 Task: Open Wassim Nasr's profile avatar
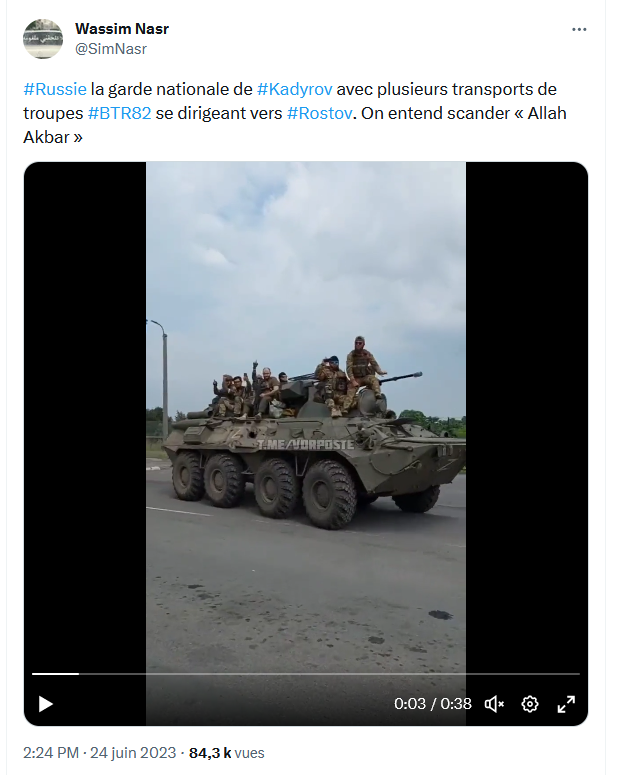[x=43, y=39]
